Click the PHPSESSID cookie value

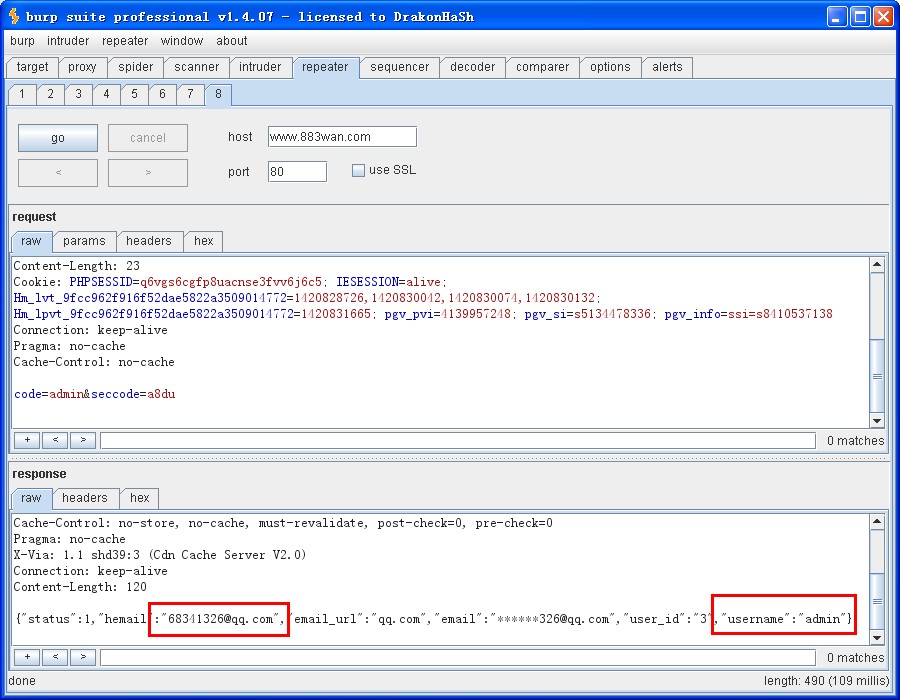click(231, 282)
